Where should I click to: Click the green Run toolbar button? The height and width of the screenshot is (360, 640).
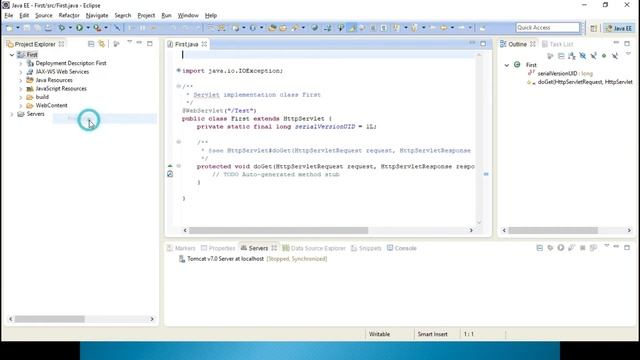[x=79, y=28]
